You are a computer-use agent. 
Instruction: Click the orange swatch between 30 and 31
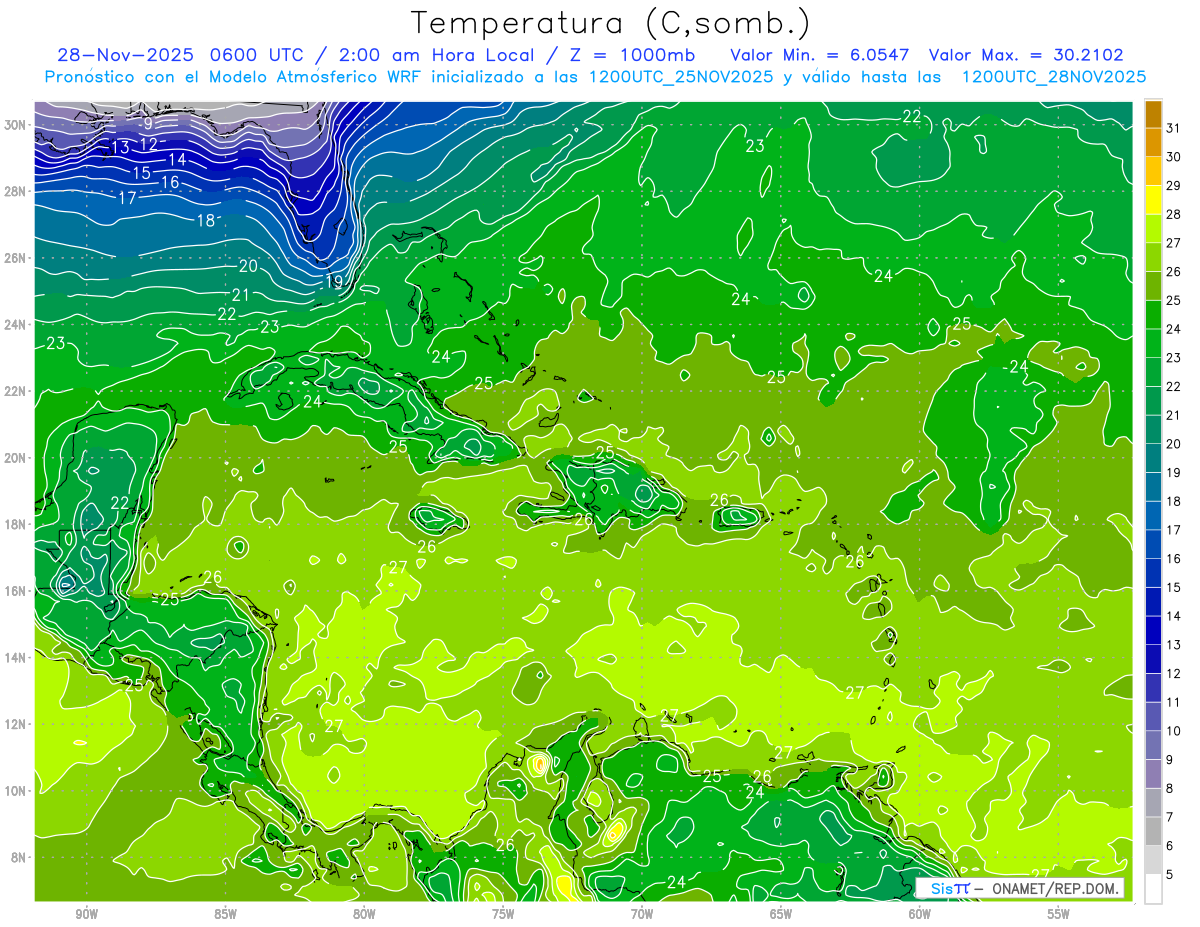(x=1153, y=143)
